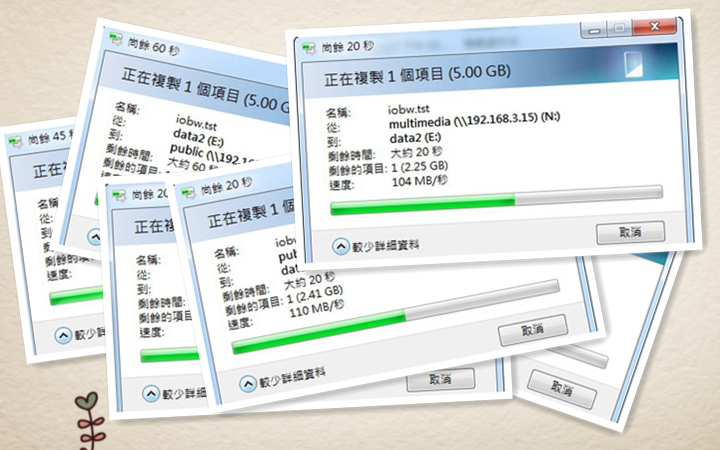Viewport: 720px width, 450px height.
Task: Click the progress bar of the 110 MB/秒 dialog
Action: click(395, 317)
